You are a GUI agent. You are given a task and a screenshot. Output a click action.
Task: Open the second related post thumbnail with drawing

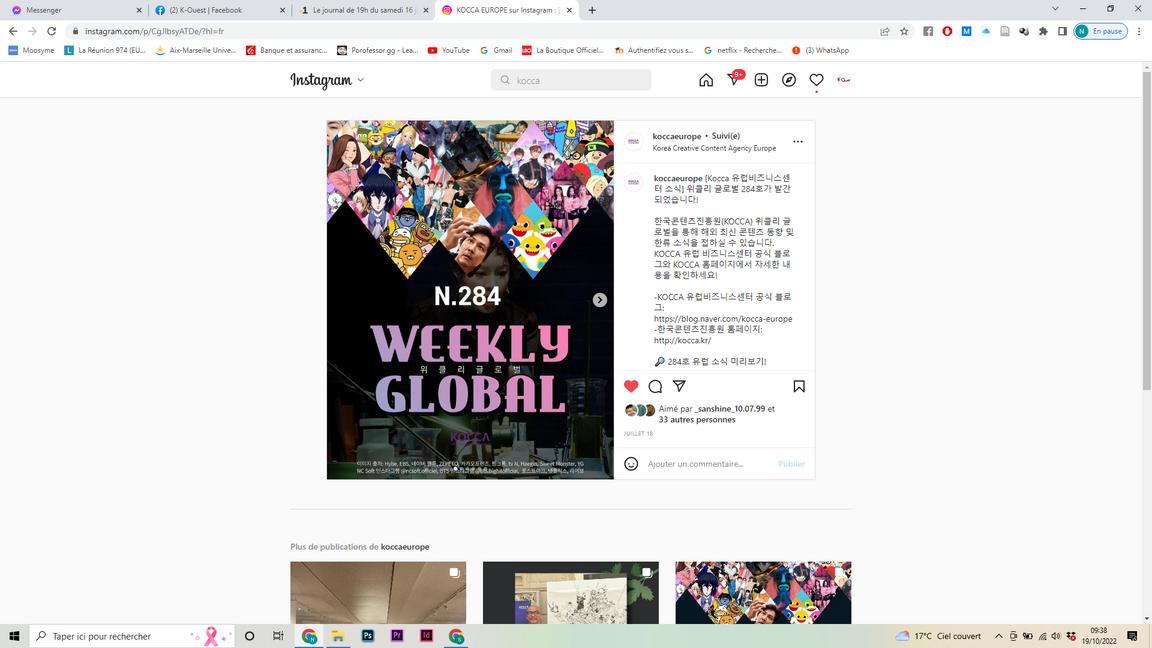tap(571, 593)
